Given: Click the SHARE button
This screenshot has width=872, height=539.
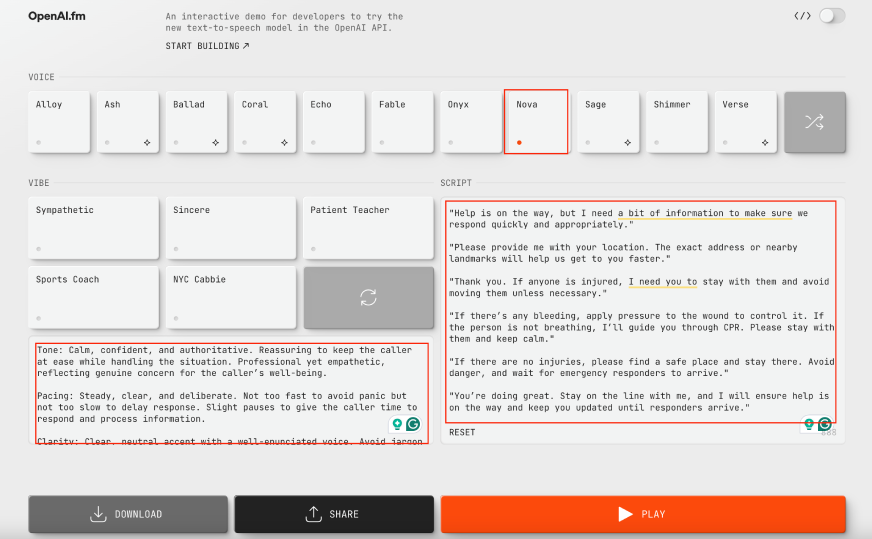Looking at the screenshot, I should (x=334, y=514).
